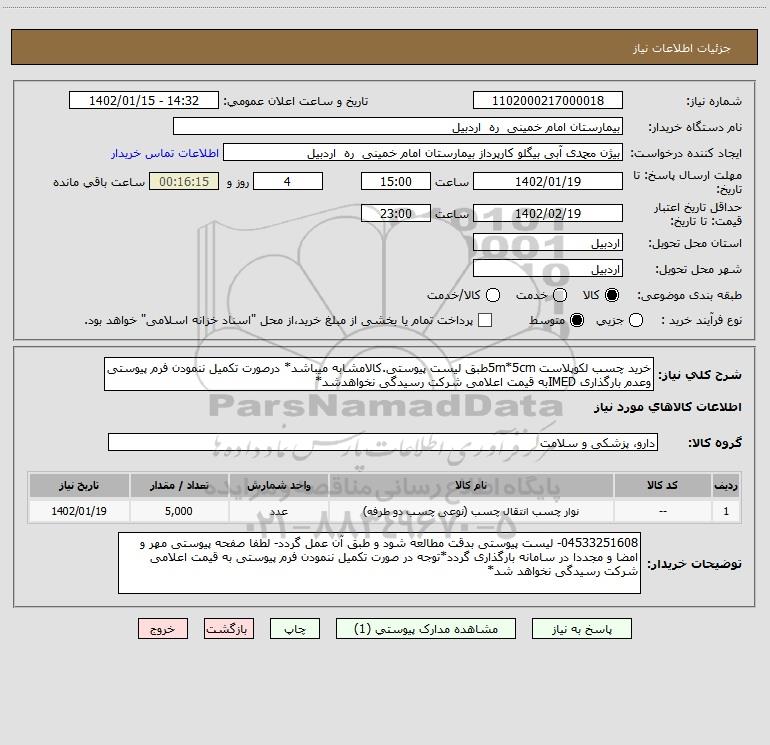Click the deadline time 15:00 field
The width and height of the screenshot is (770, 745).
coord(396,181)
